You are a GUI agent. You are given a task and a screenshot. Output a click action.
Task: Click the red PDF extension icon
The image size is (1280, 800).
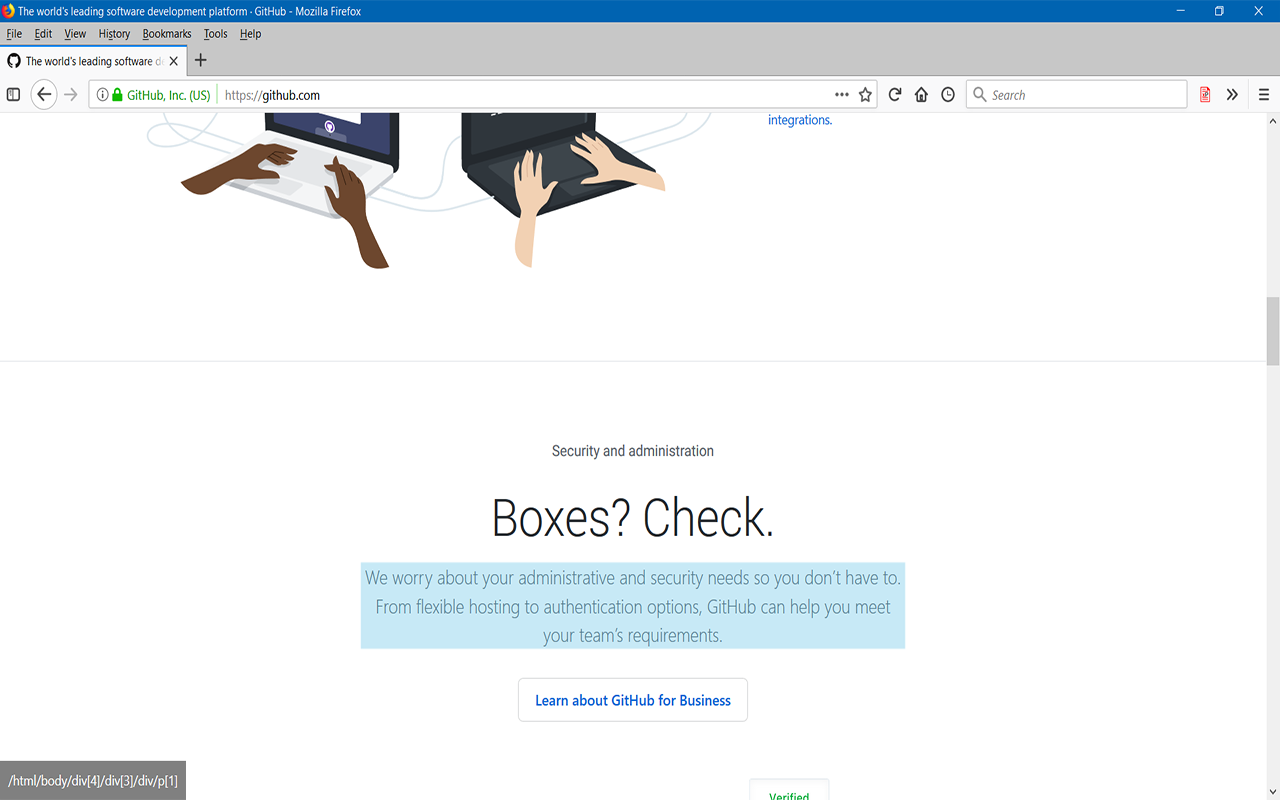[x=1205, y=95]
